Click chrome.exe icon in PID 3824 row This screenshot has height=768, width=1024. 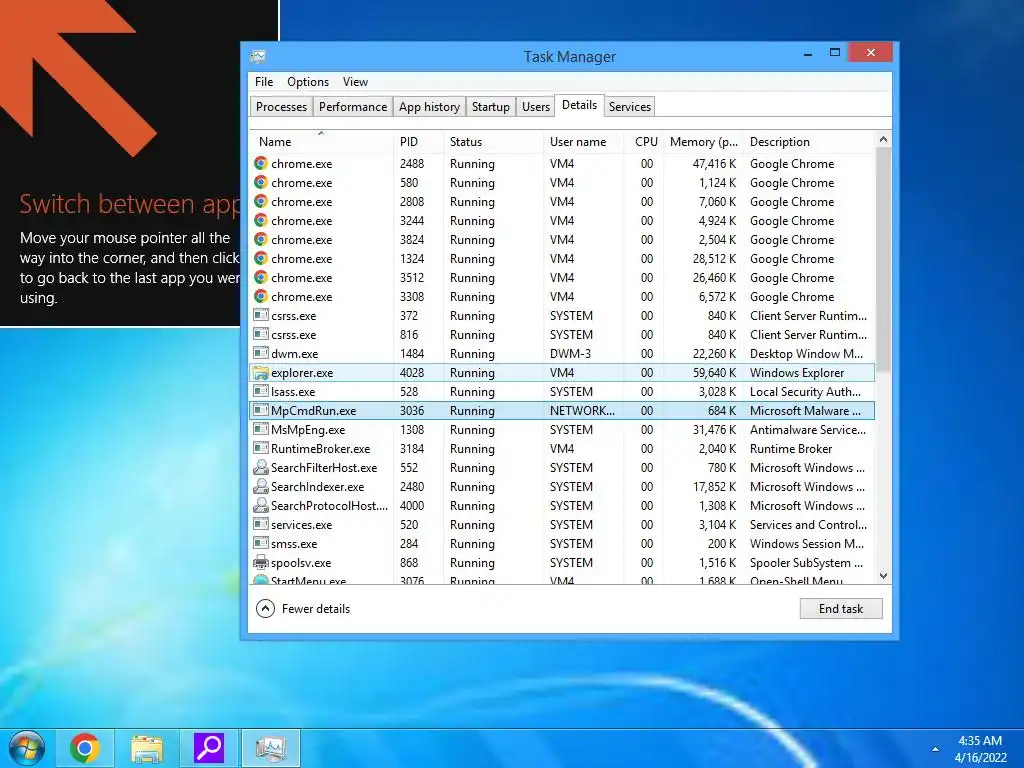click(x=261, y=239)
